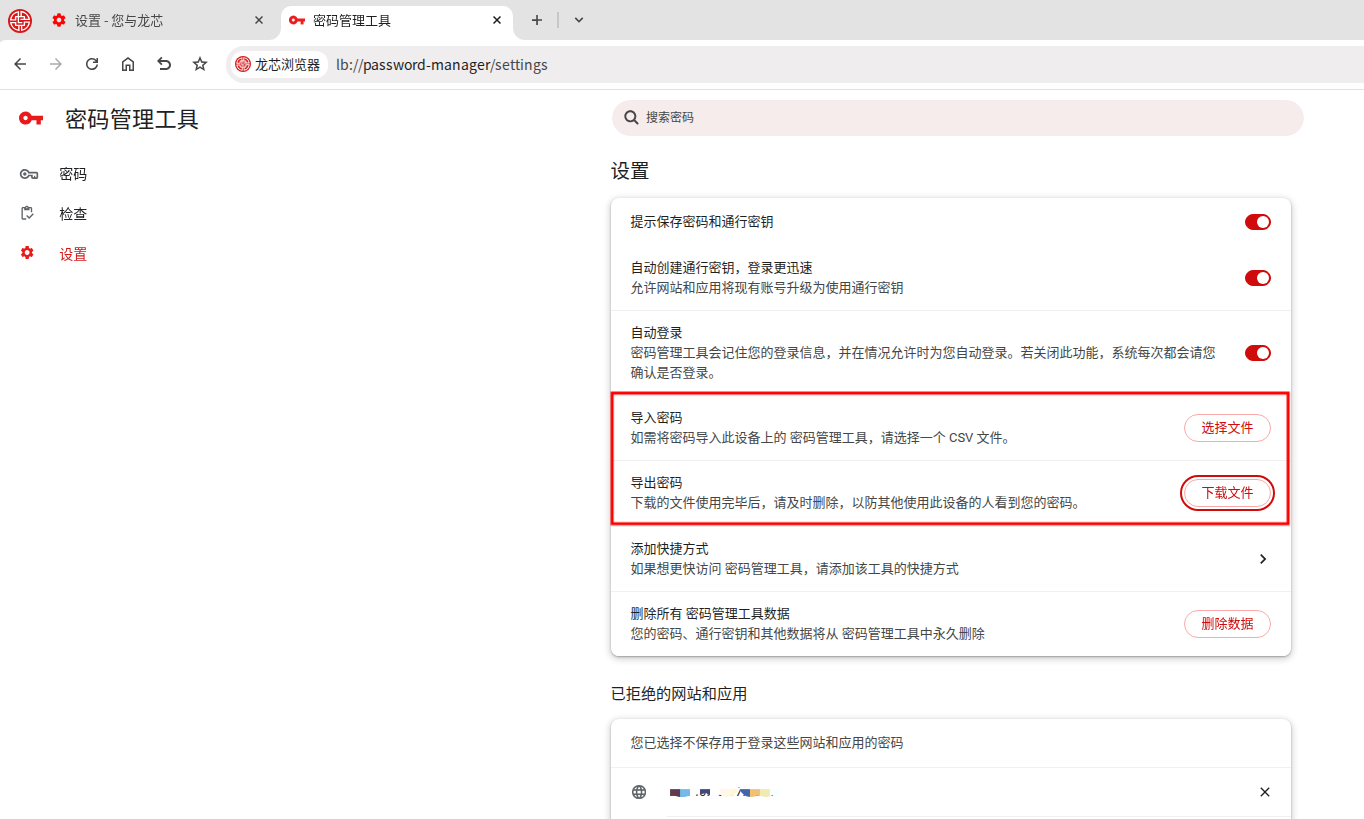The height and width of the screenshot is (819, 1364).
Task: Click the browser back arrow icon
Action: (20, 64)
